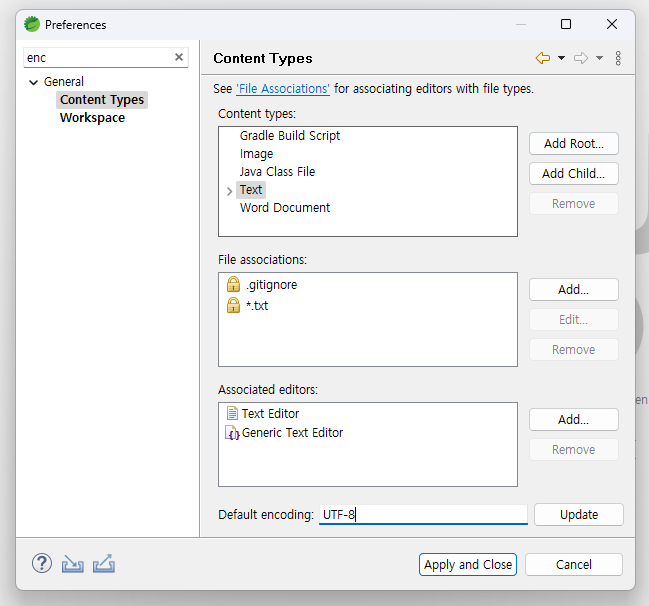Click into the Default encoding field
Viewport: 649px width, 606px height.
422,515
